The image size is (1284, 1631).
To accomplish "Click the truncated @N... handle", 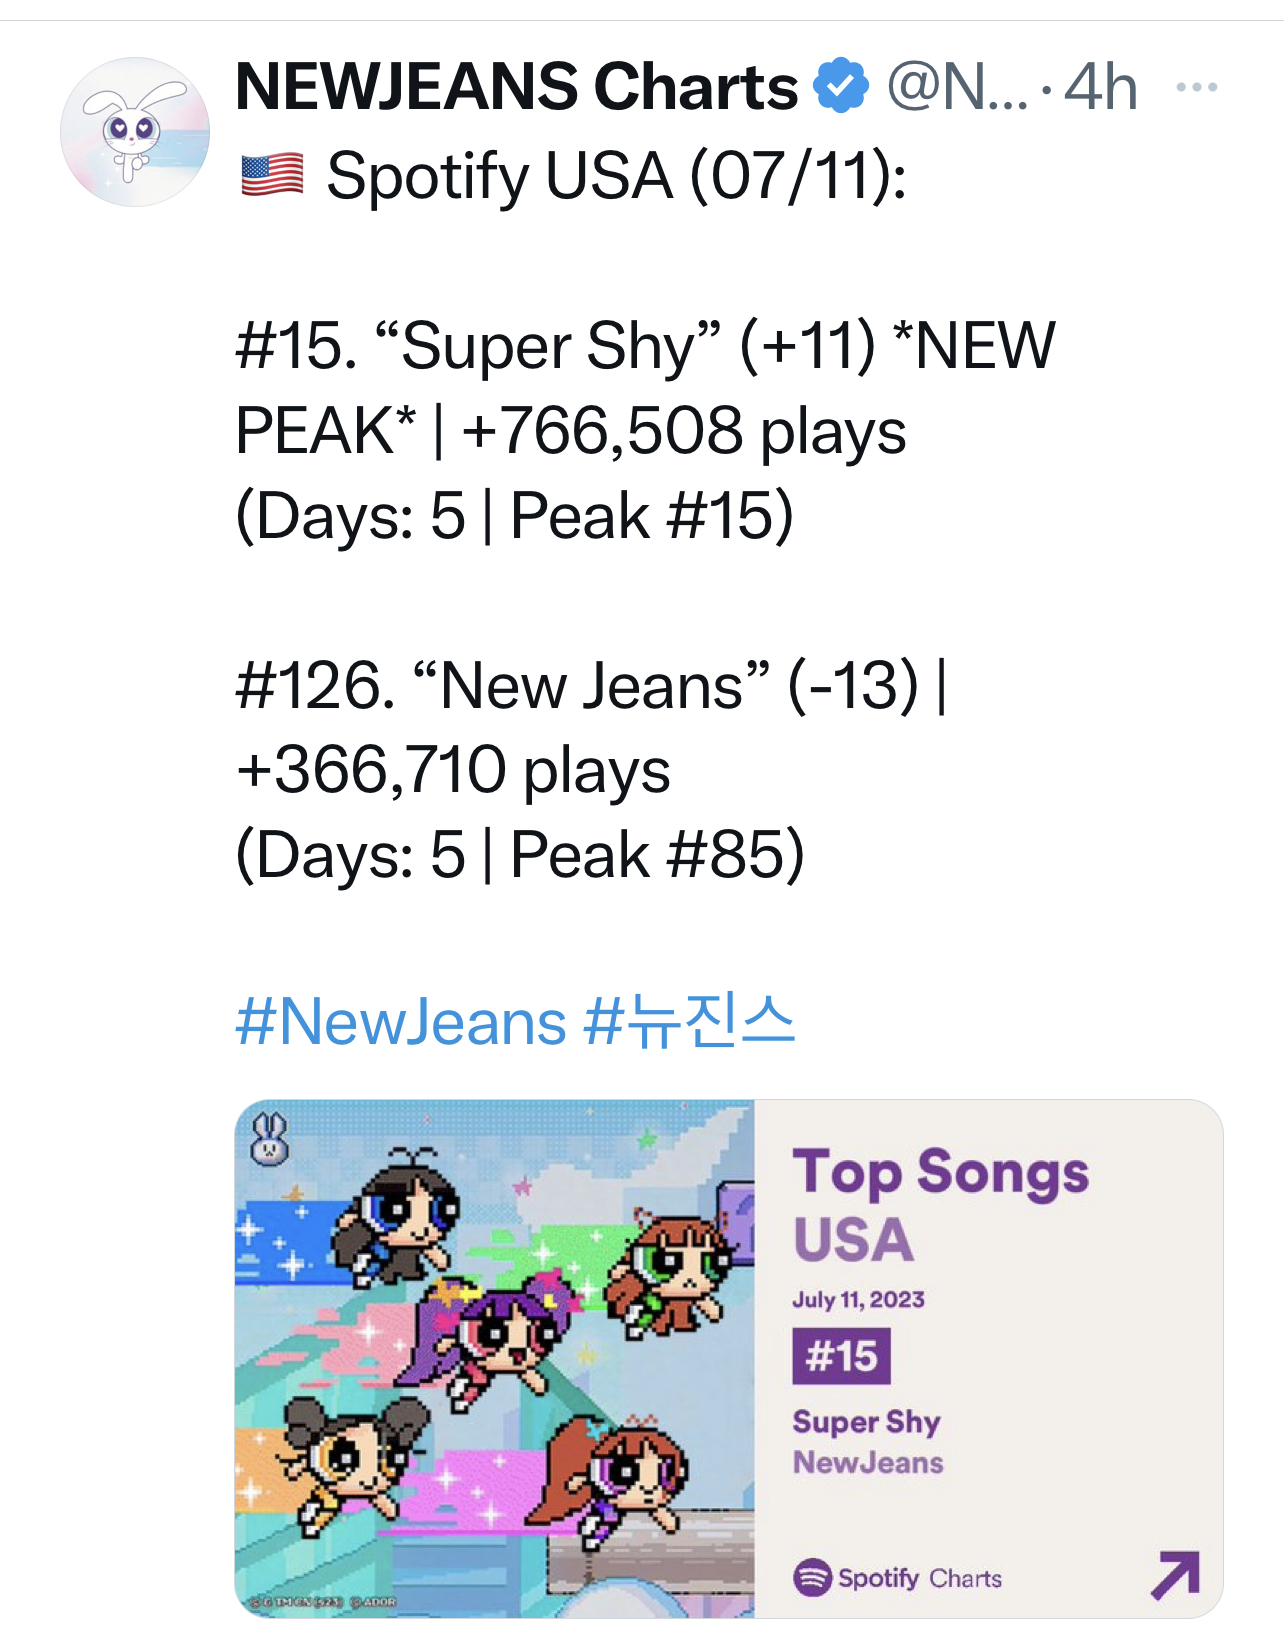I will 956,88.
